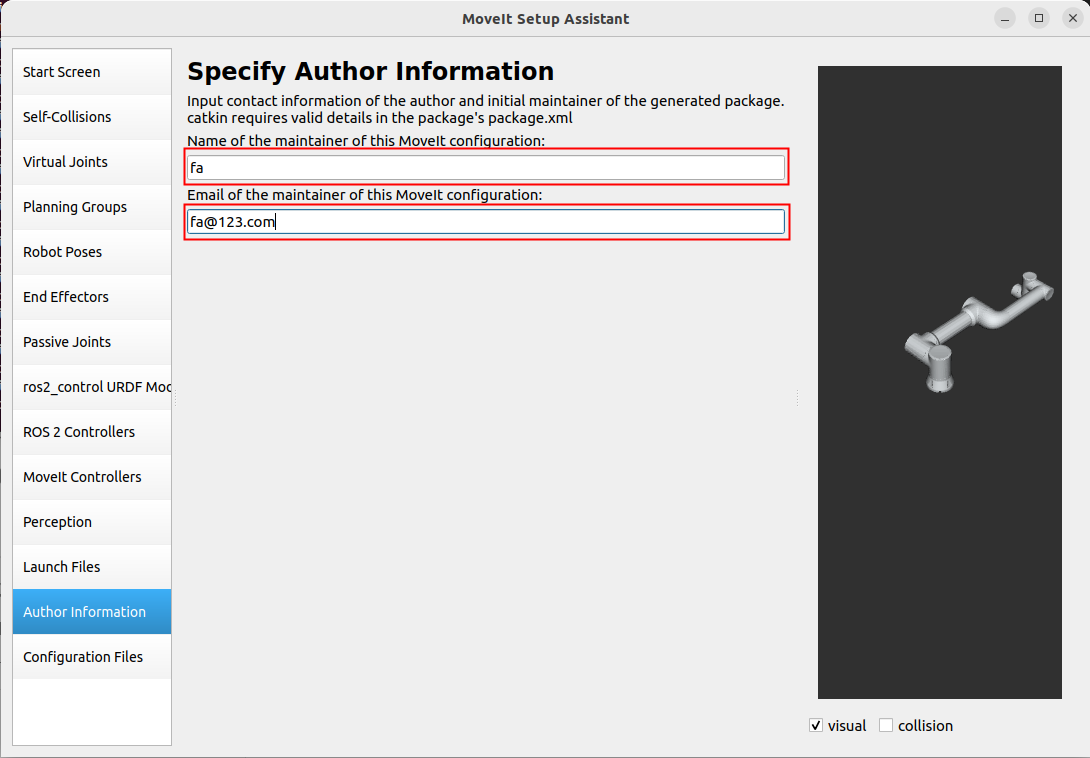Click the maintainer email input field
This screenshot has width=1090, height=758.
tap(486, 222)
